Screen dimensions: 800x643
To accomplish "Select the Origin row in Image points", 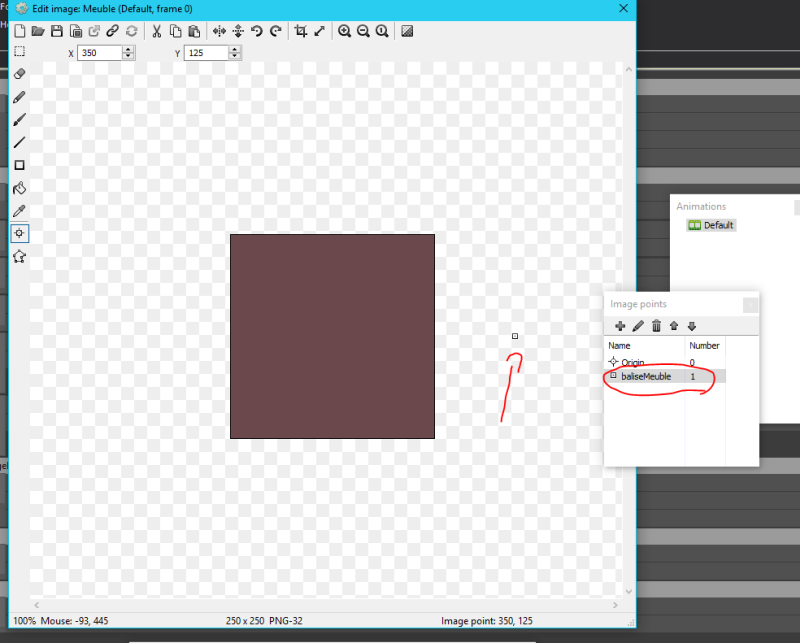I will click(665, 362).
